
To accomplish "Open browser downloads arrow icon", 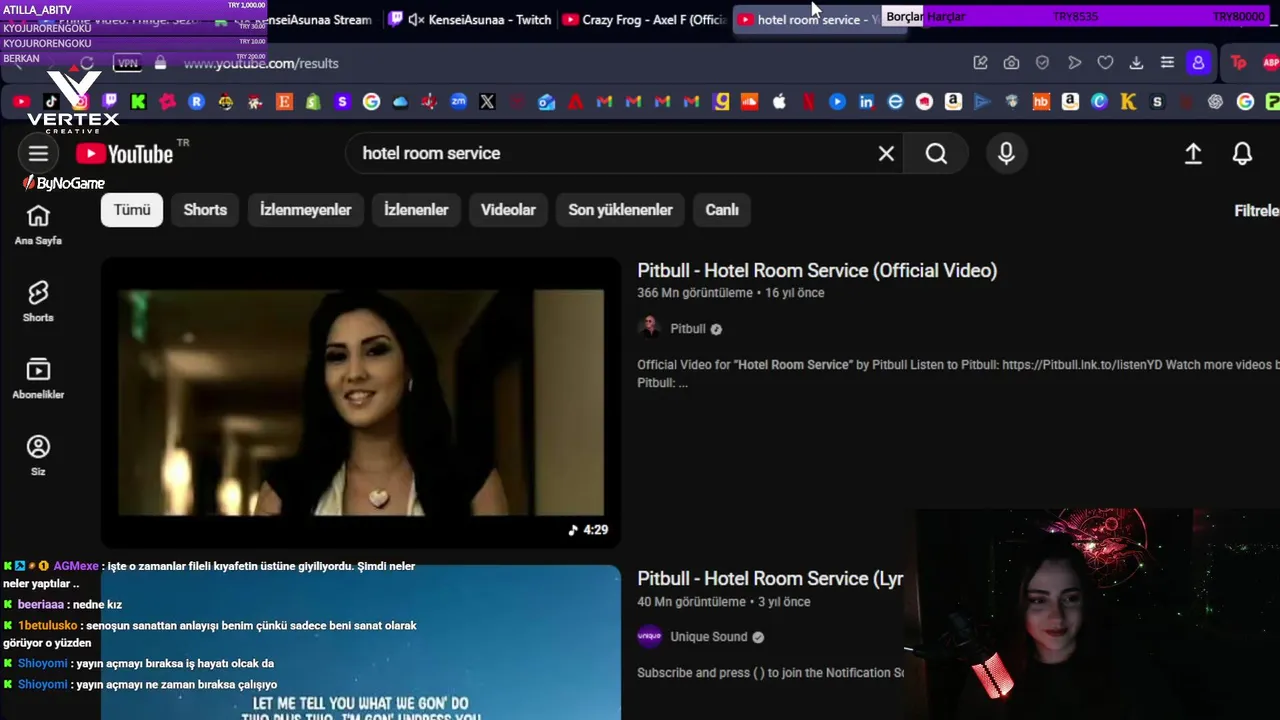I will tap(1136, 63).
